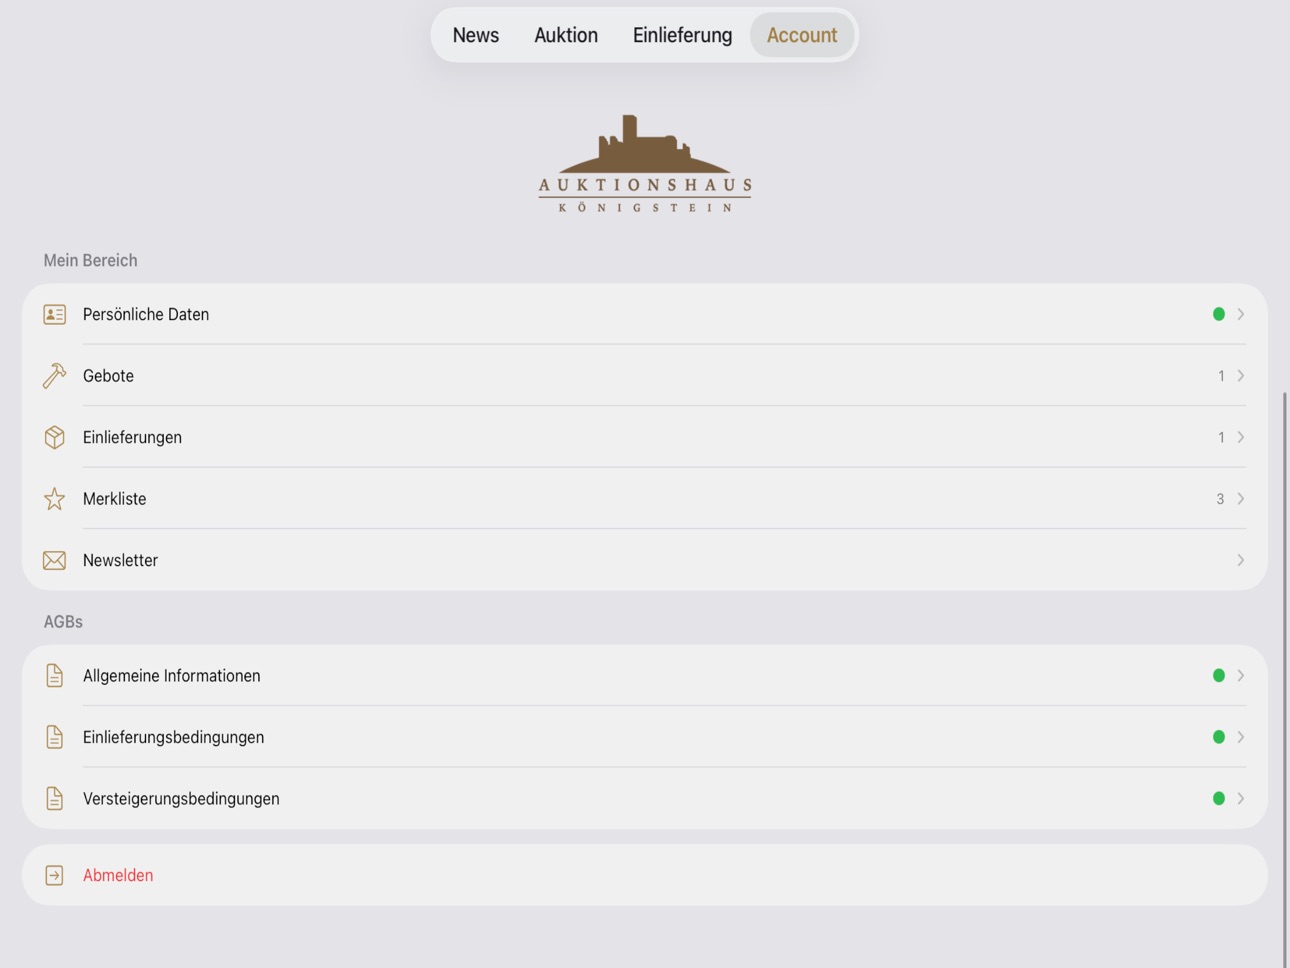
Task: Open the chevron next to Newsletter
Action: [x=1240, y=560]
